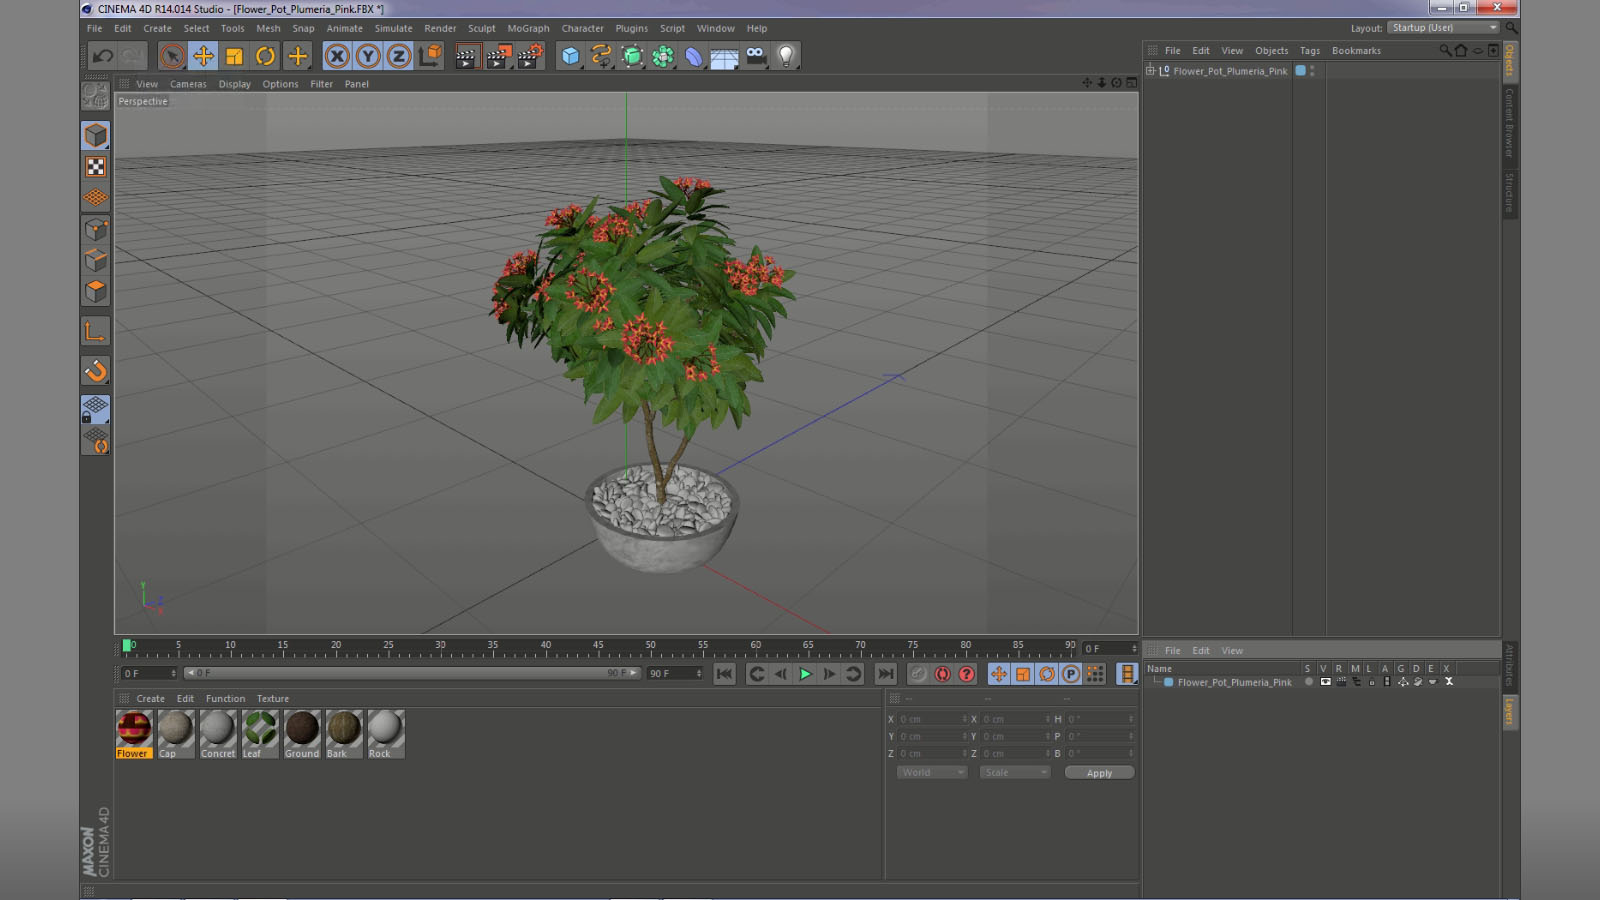Toggle X-axis lock

click(x=337, y=56)
